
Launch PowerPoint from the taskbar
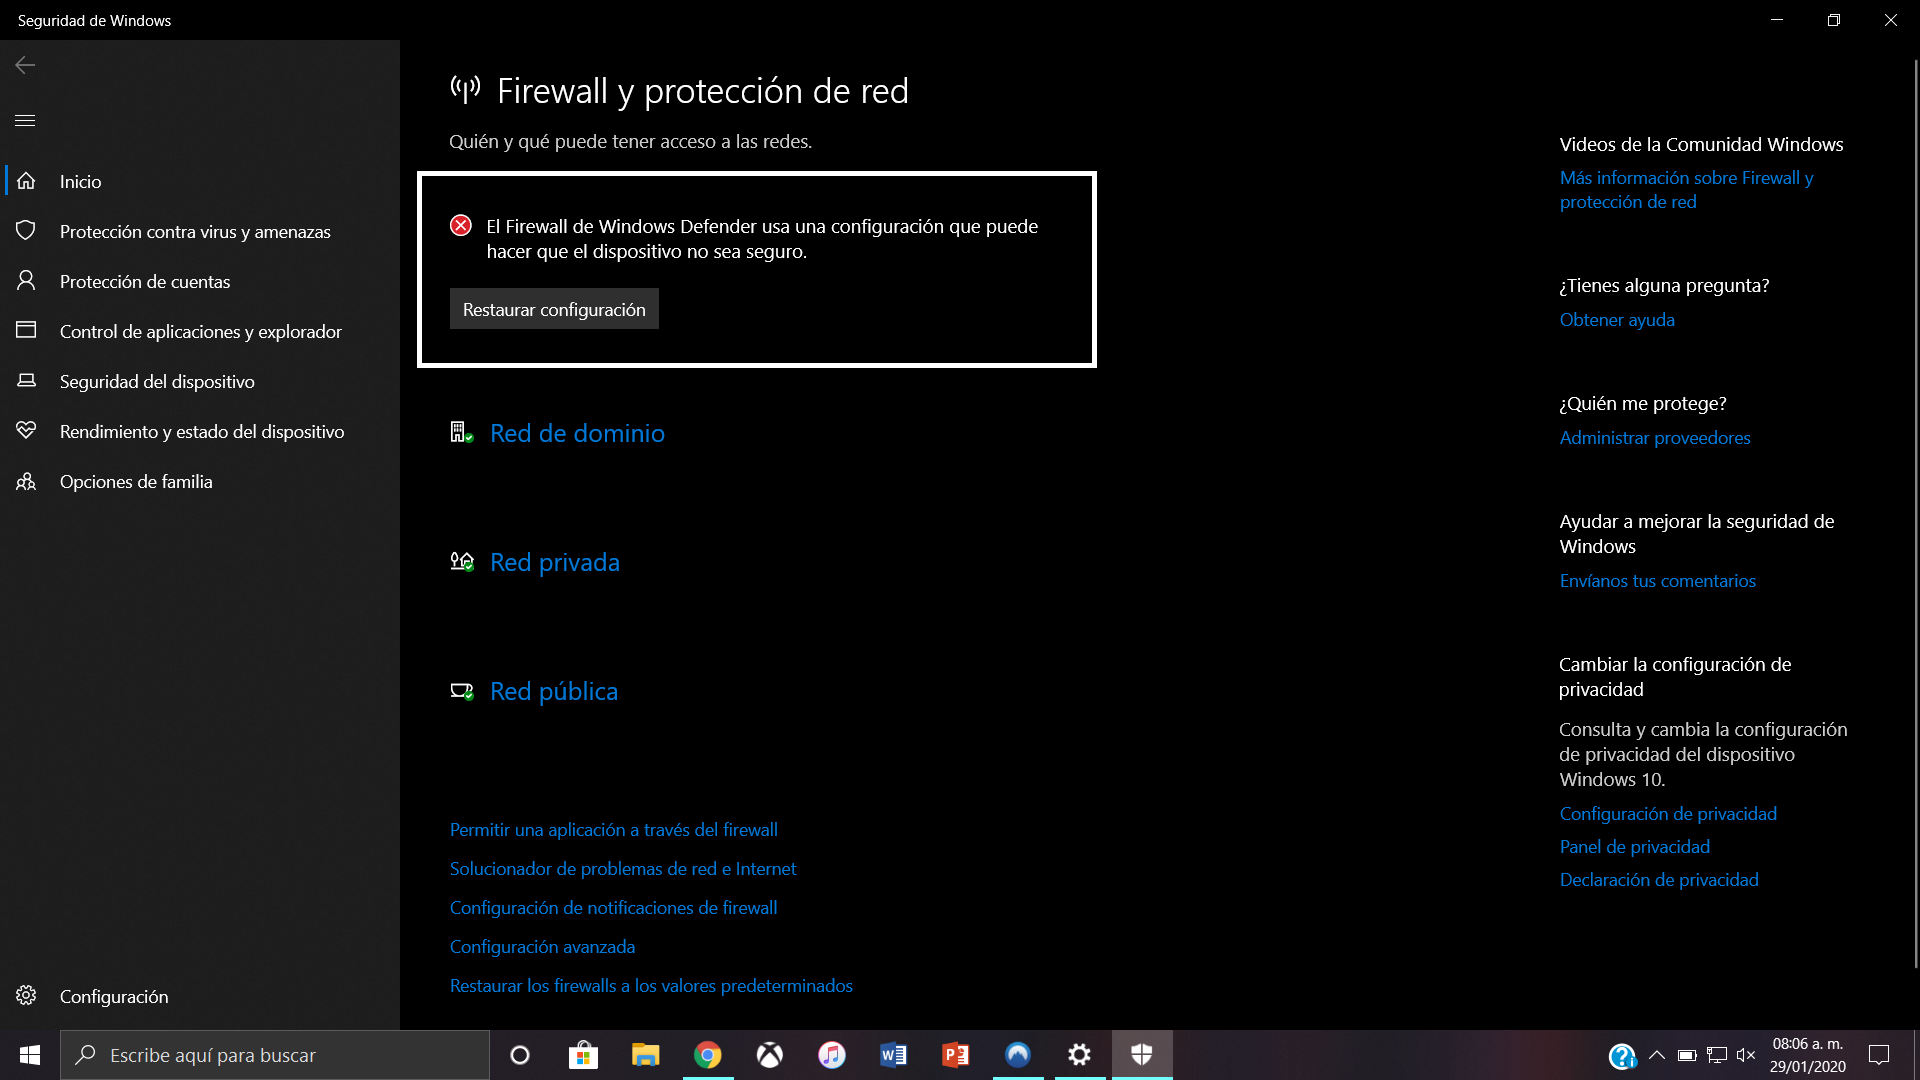[x=955, y=1055]
